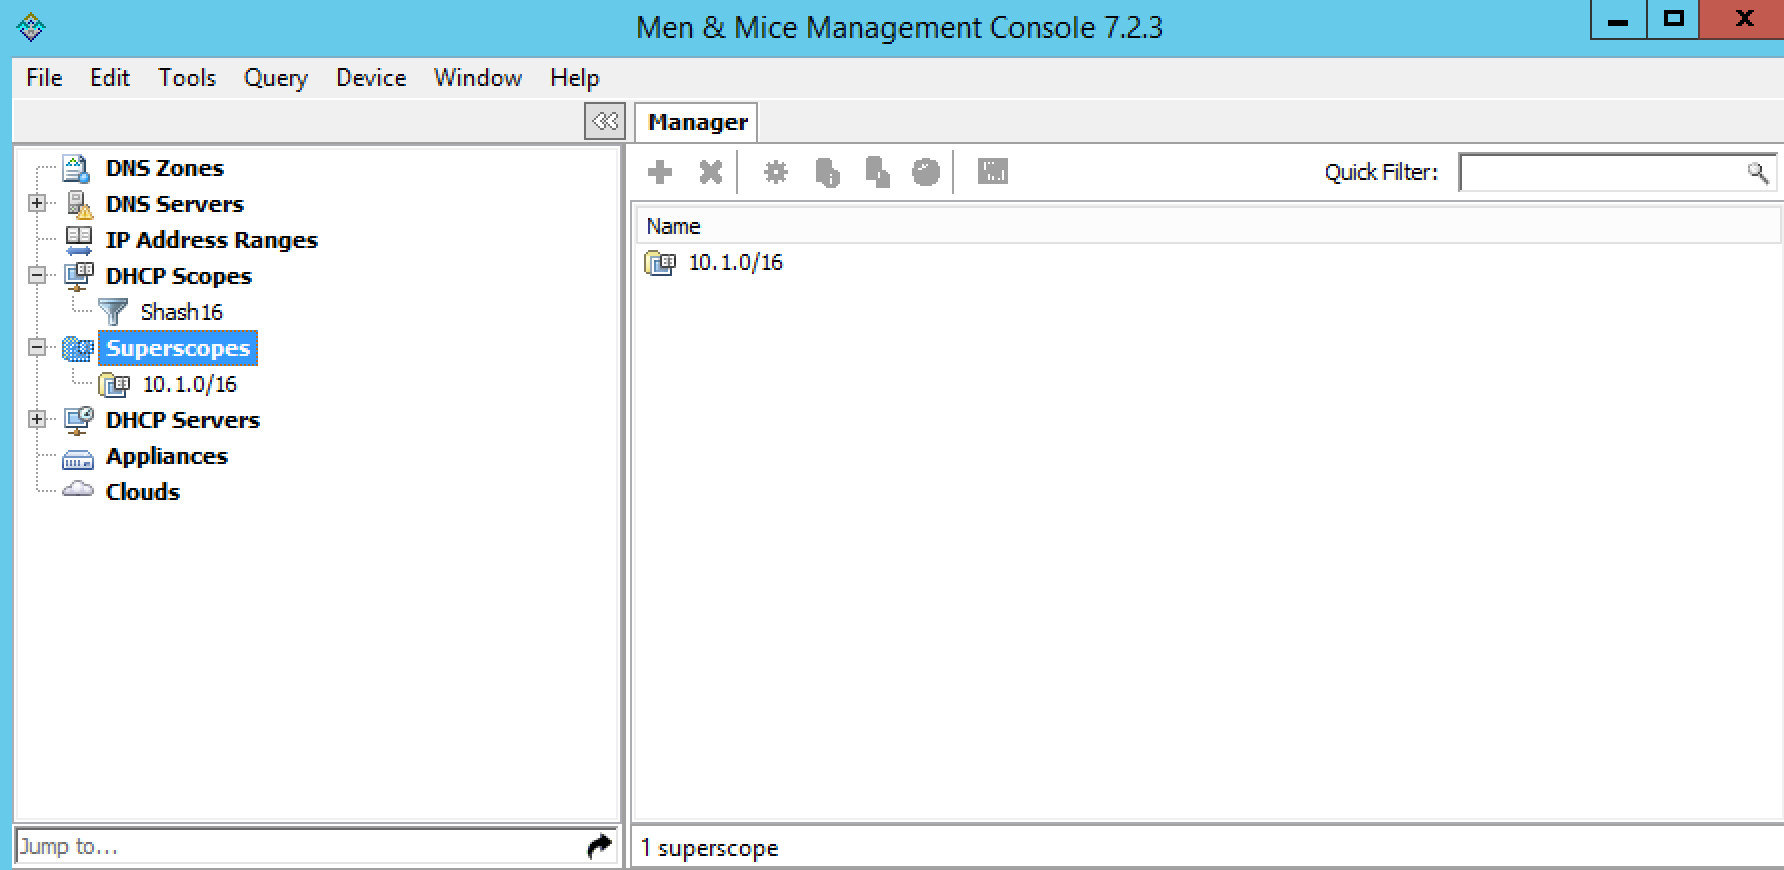
Task: Select the Shash16 filter item
Action: pos(181,312)
